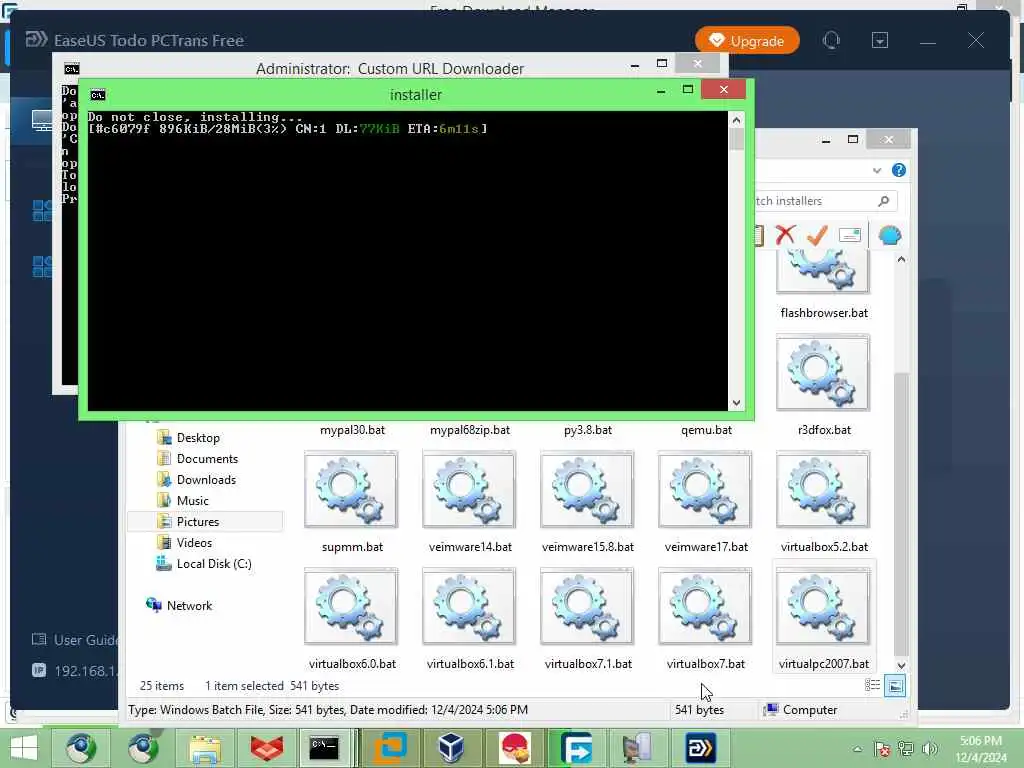
Task: Select veimware17.bat file icon
Action: [x=705, y=490]
